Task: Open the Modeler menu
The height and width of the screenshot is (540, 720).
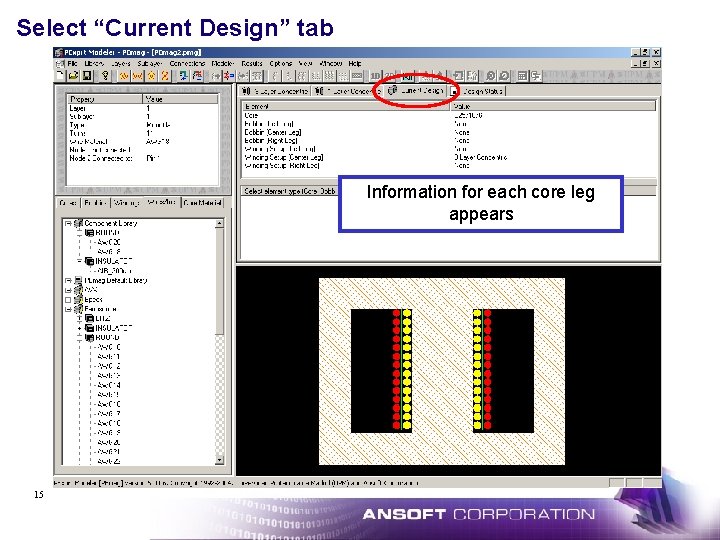Action: (223, 63)
